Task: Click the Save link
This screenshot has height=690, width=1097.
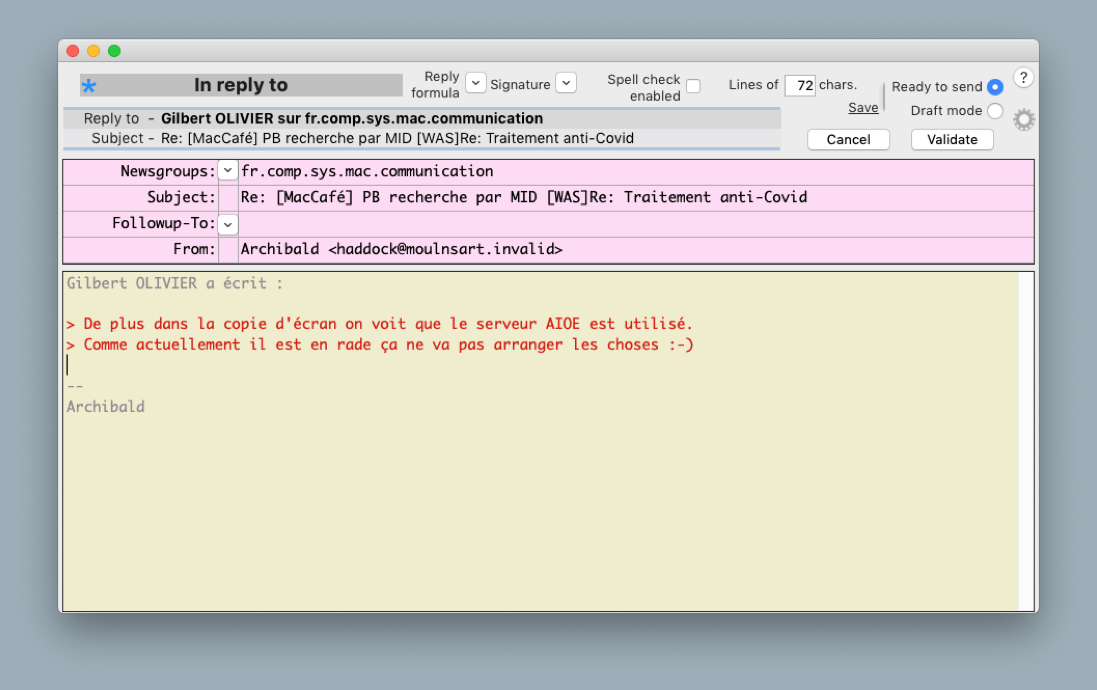Action: (863, 108)
